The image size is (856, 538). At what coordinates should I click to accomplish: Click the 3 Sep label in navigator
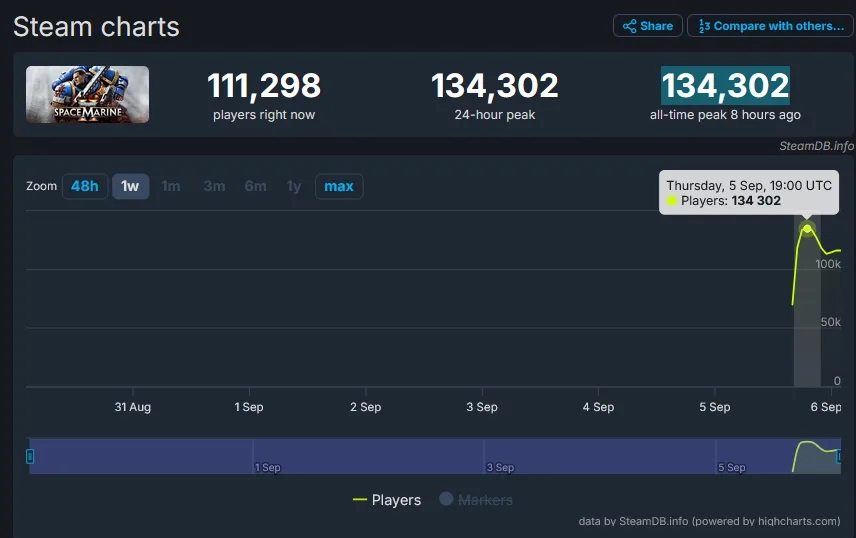click(x=501, y=468)
